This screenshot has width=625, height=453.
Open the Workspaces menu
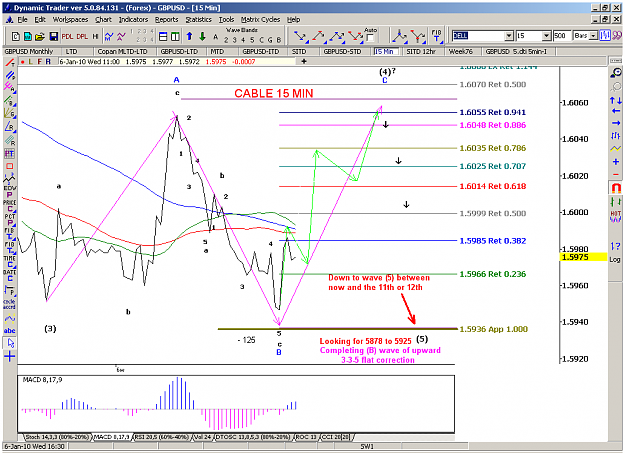click(x=71, y=20)
